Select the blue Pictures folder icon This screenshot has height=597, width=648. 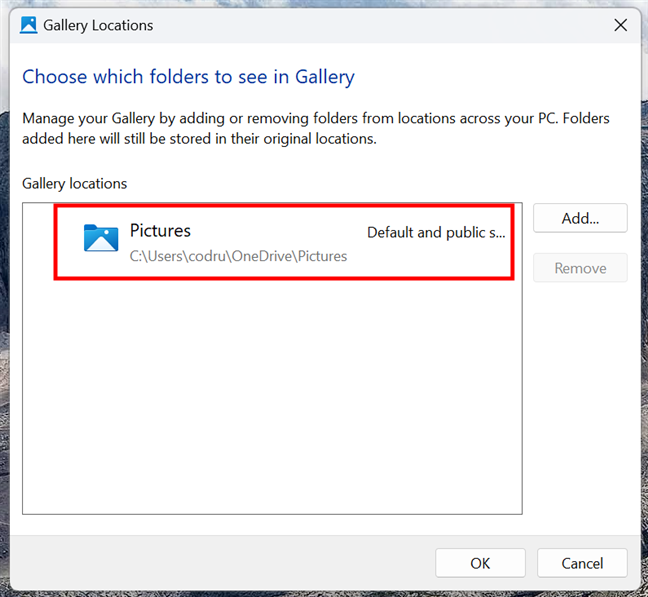coord(101,238)
